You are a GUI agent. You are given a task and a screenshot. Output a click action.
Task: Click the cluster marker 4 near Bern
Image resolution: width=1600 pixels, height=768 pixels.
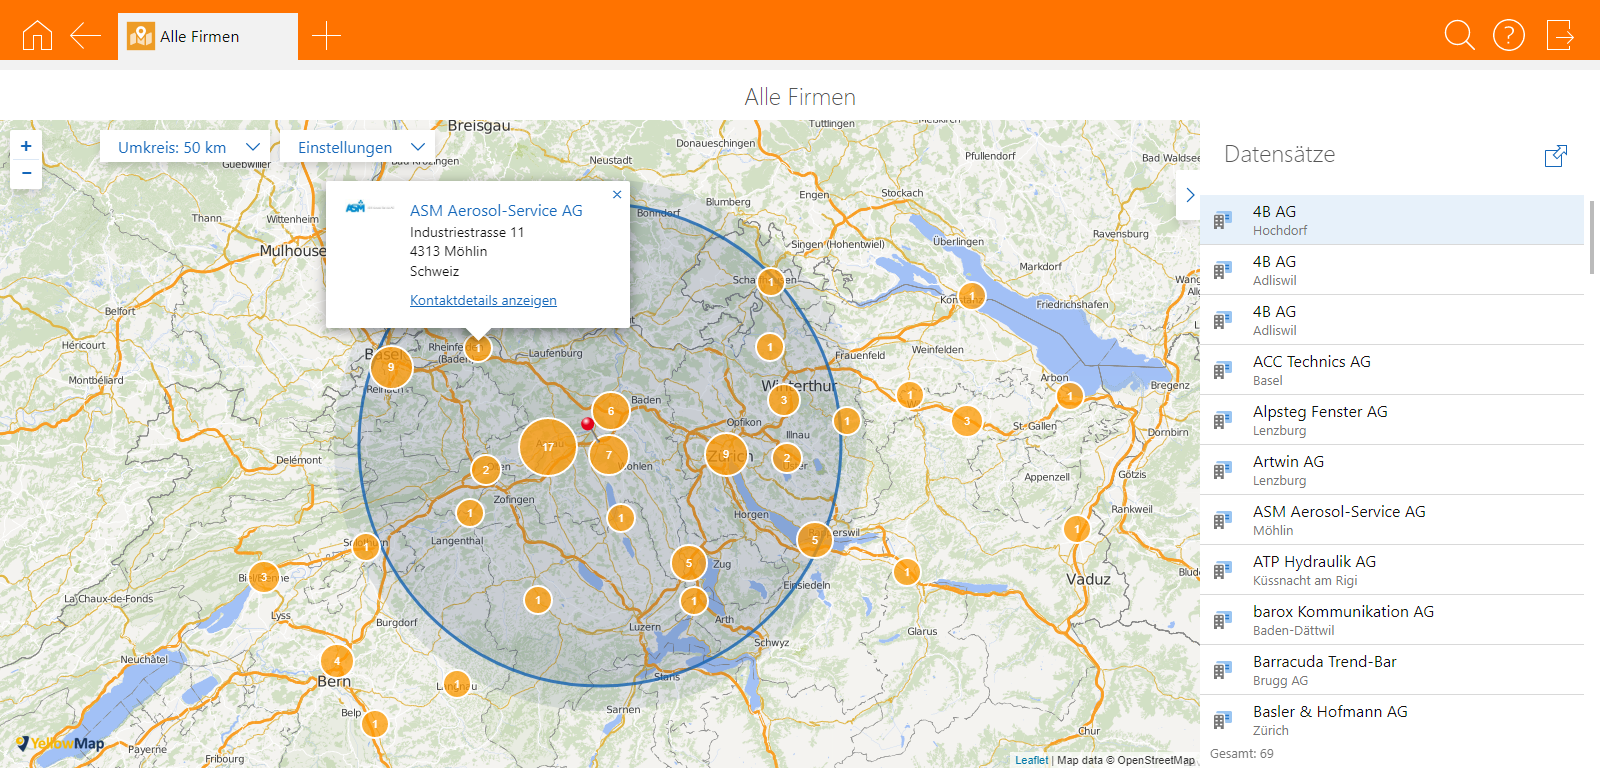click(x=337, y=661)
